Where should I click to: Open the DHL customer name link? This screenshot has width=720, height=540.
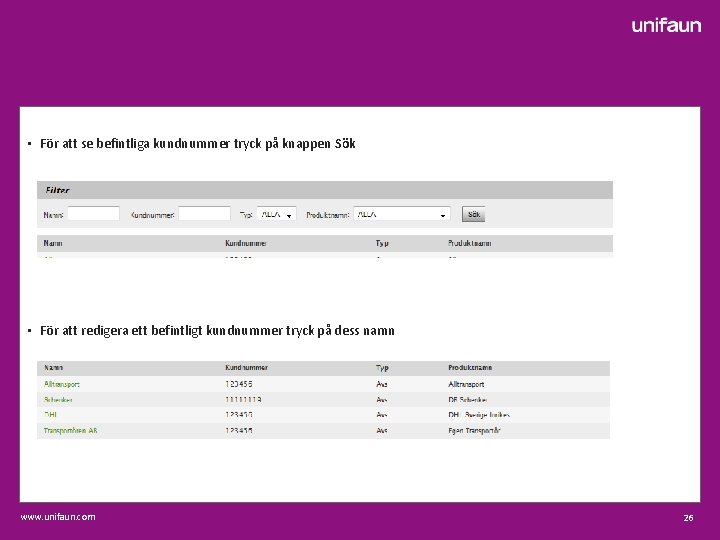pyautogui.click(x=50, y=415)
